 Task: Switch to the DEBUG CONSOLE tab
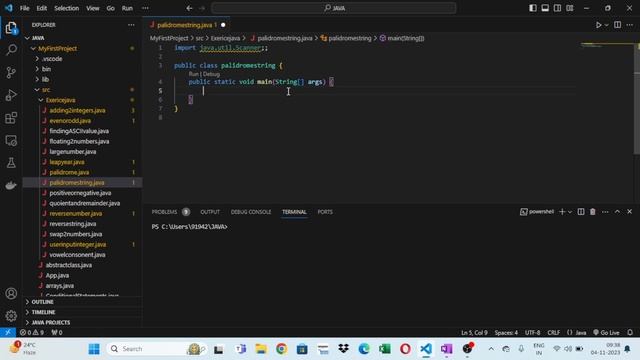click(x=251, y=212)
